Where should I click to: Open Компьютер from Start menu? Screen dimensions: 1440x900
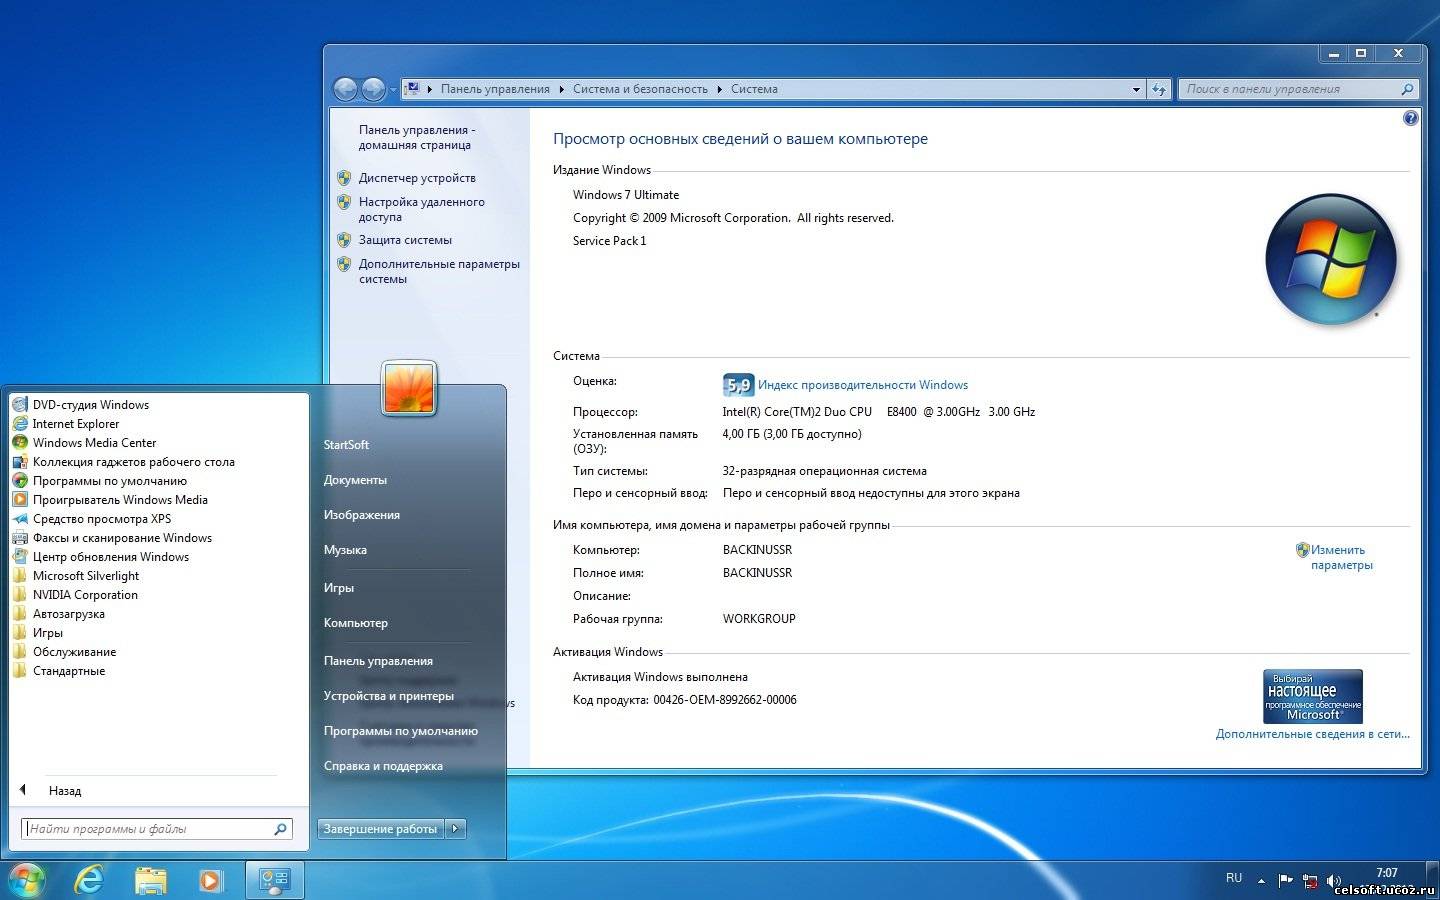[x=355, y=623]
